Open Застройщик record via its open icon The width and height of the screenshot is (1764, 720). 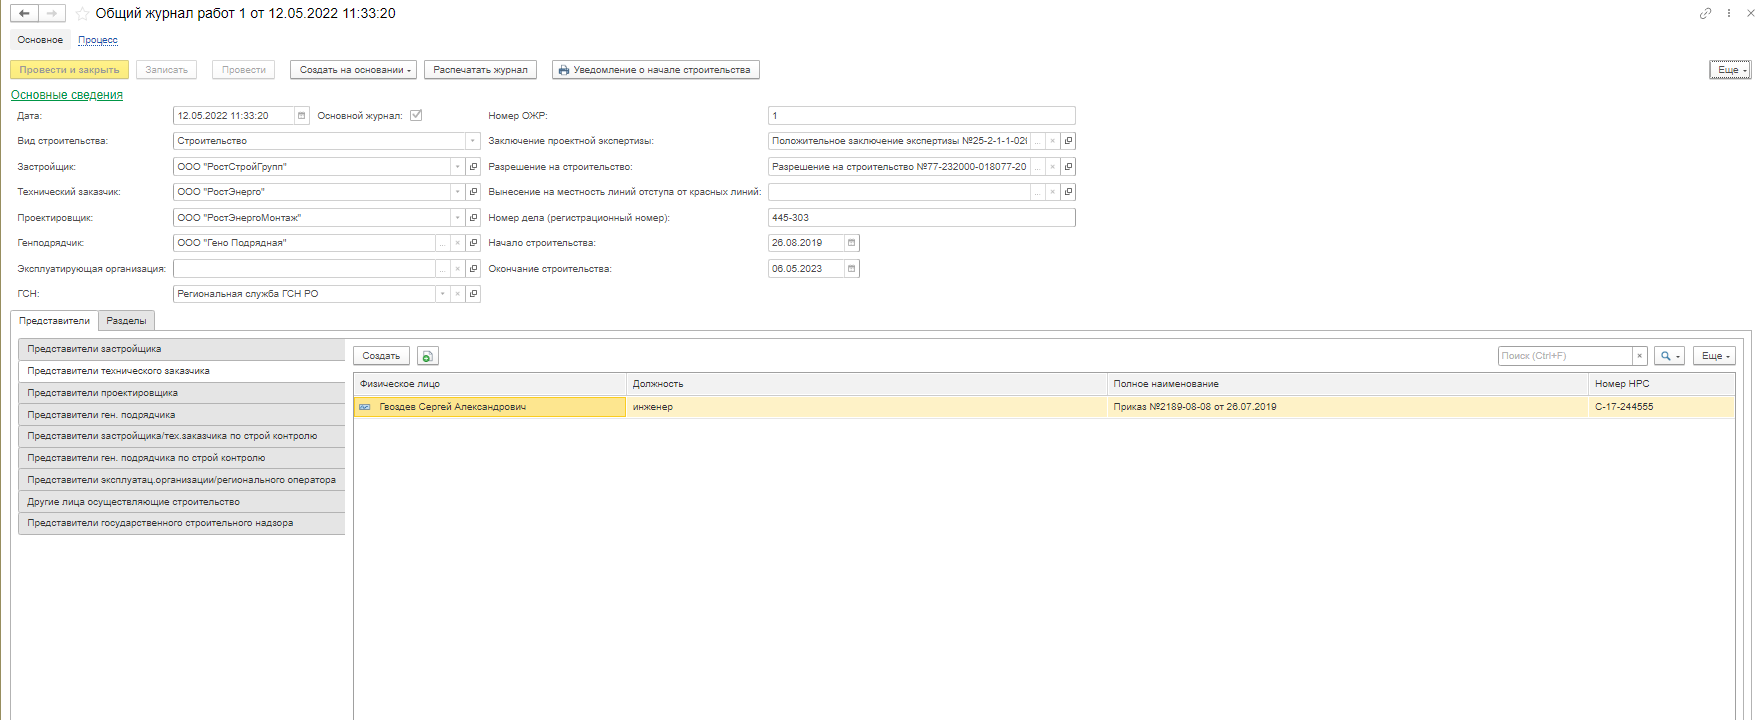point(473,167)
